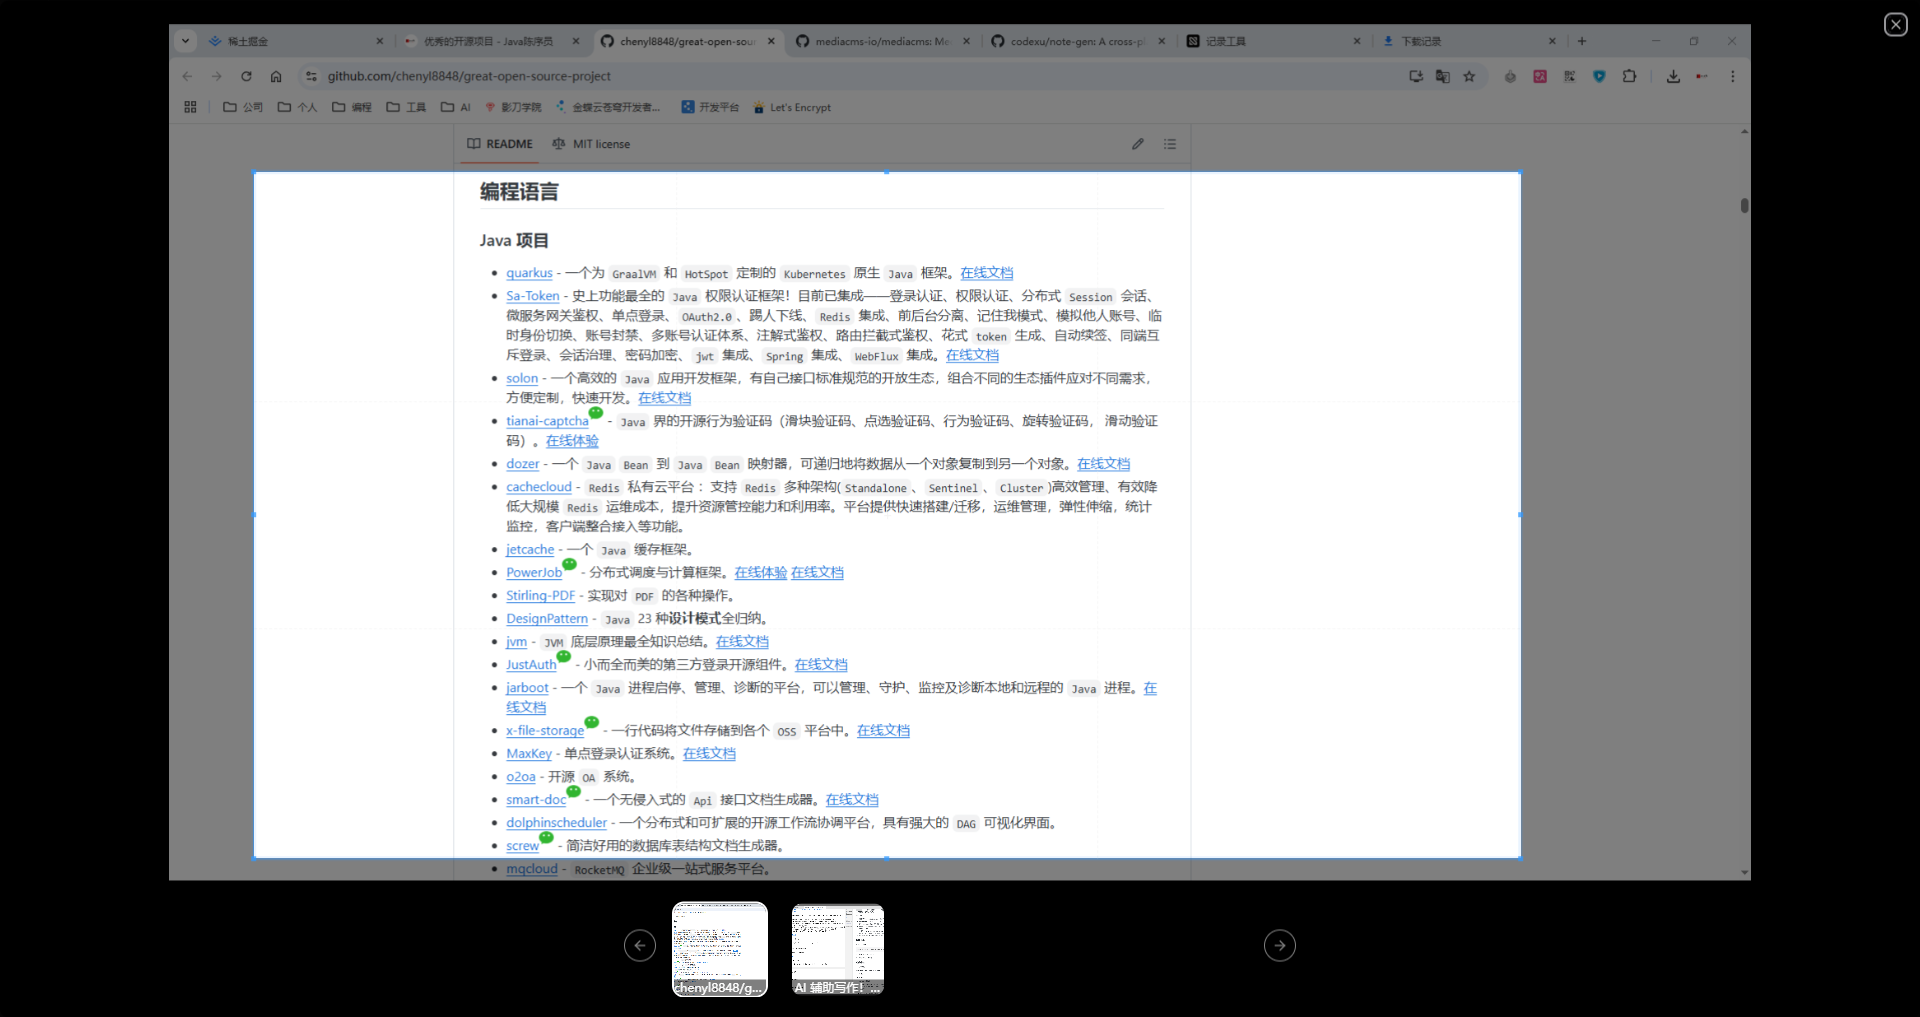Open the Sa-Token project link
Screen dimensions: 1920x1017
[x=532, y=296]
